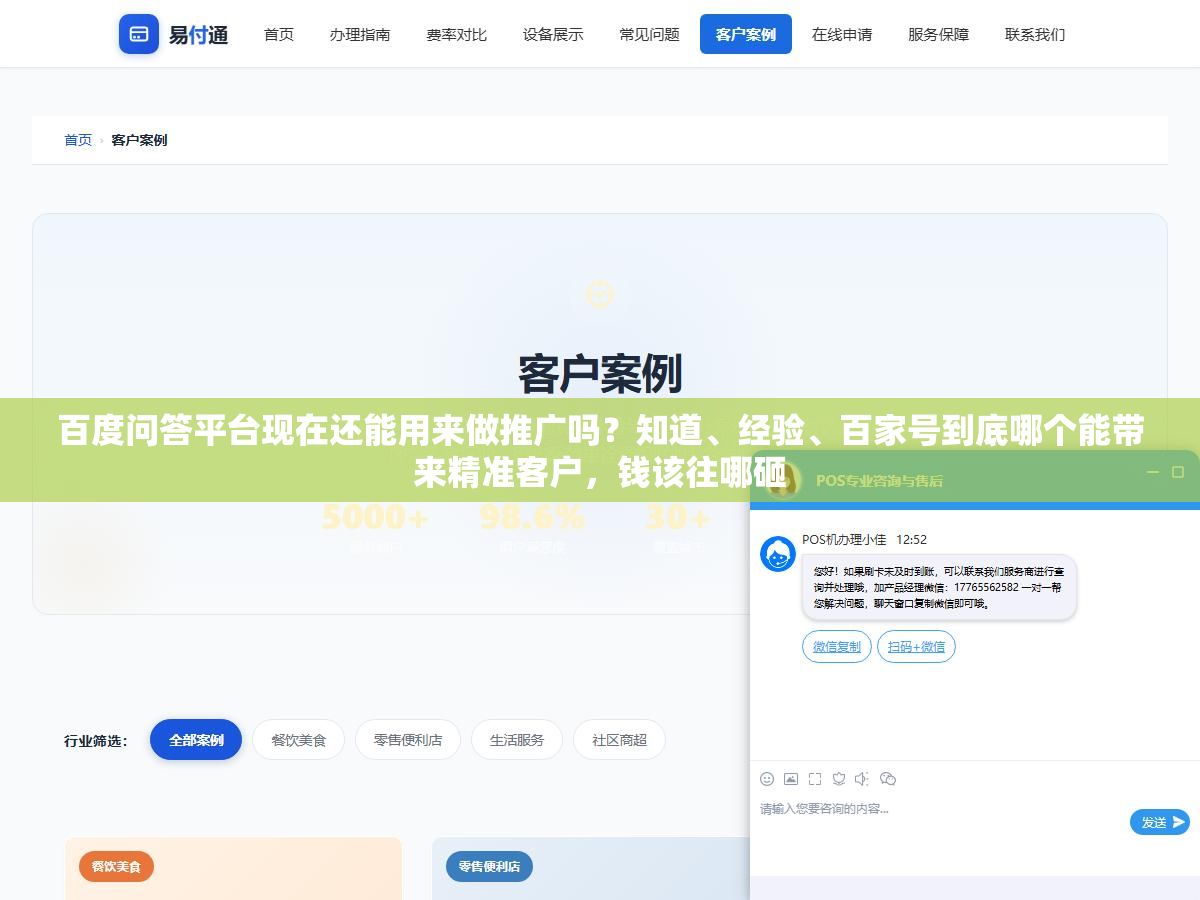The image size is (1200, 900).
Task: Open the 联系我们 navigation item
Action: [x=1035, y=34]
